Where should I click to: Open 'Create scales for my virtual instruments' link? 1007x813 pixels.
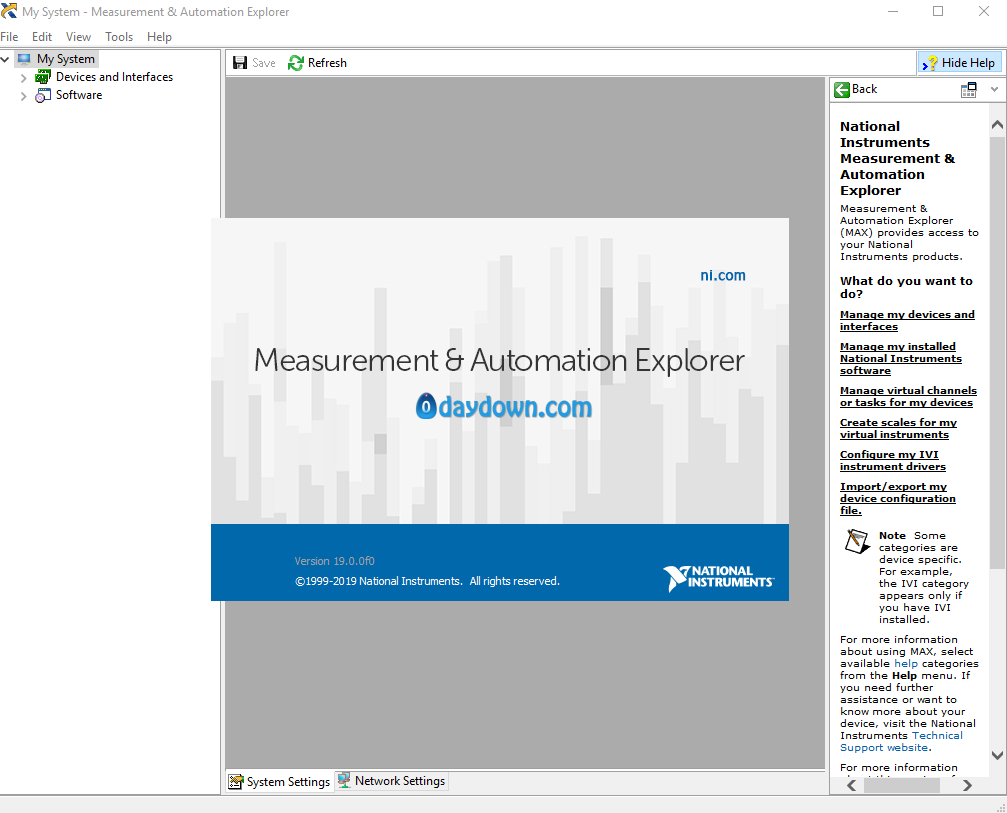pyautogui.click(x=898, y=428)
